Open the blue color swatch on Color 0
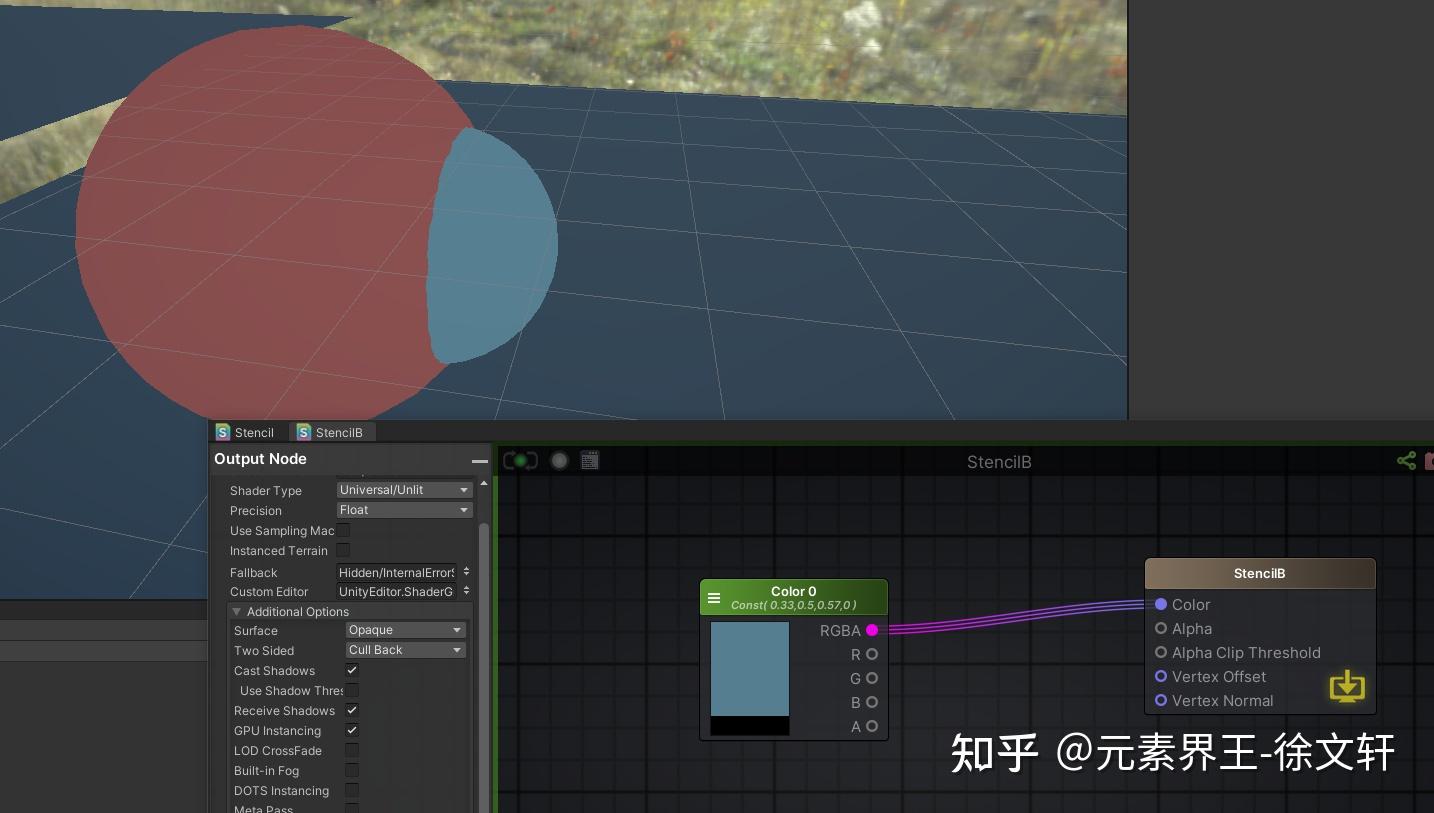 [x=749, y=669]
